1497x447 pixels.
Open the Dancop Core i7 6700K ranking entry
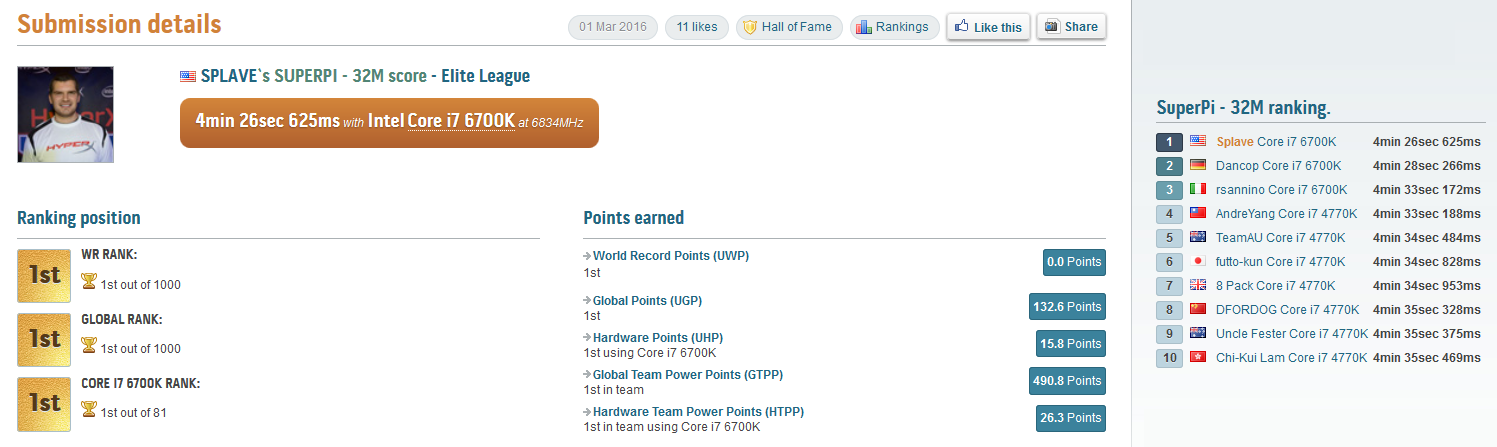click(1278, 166)
